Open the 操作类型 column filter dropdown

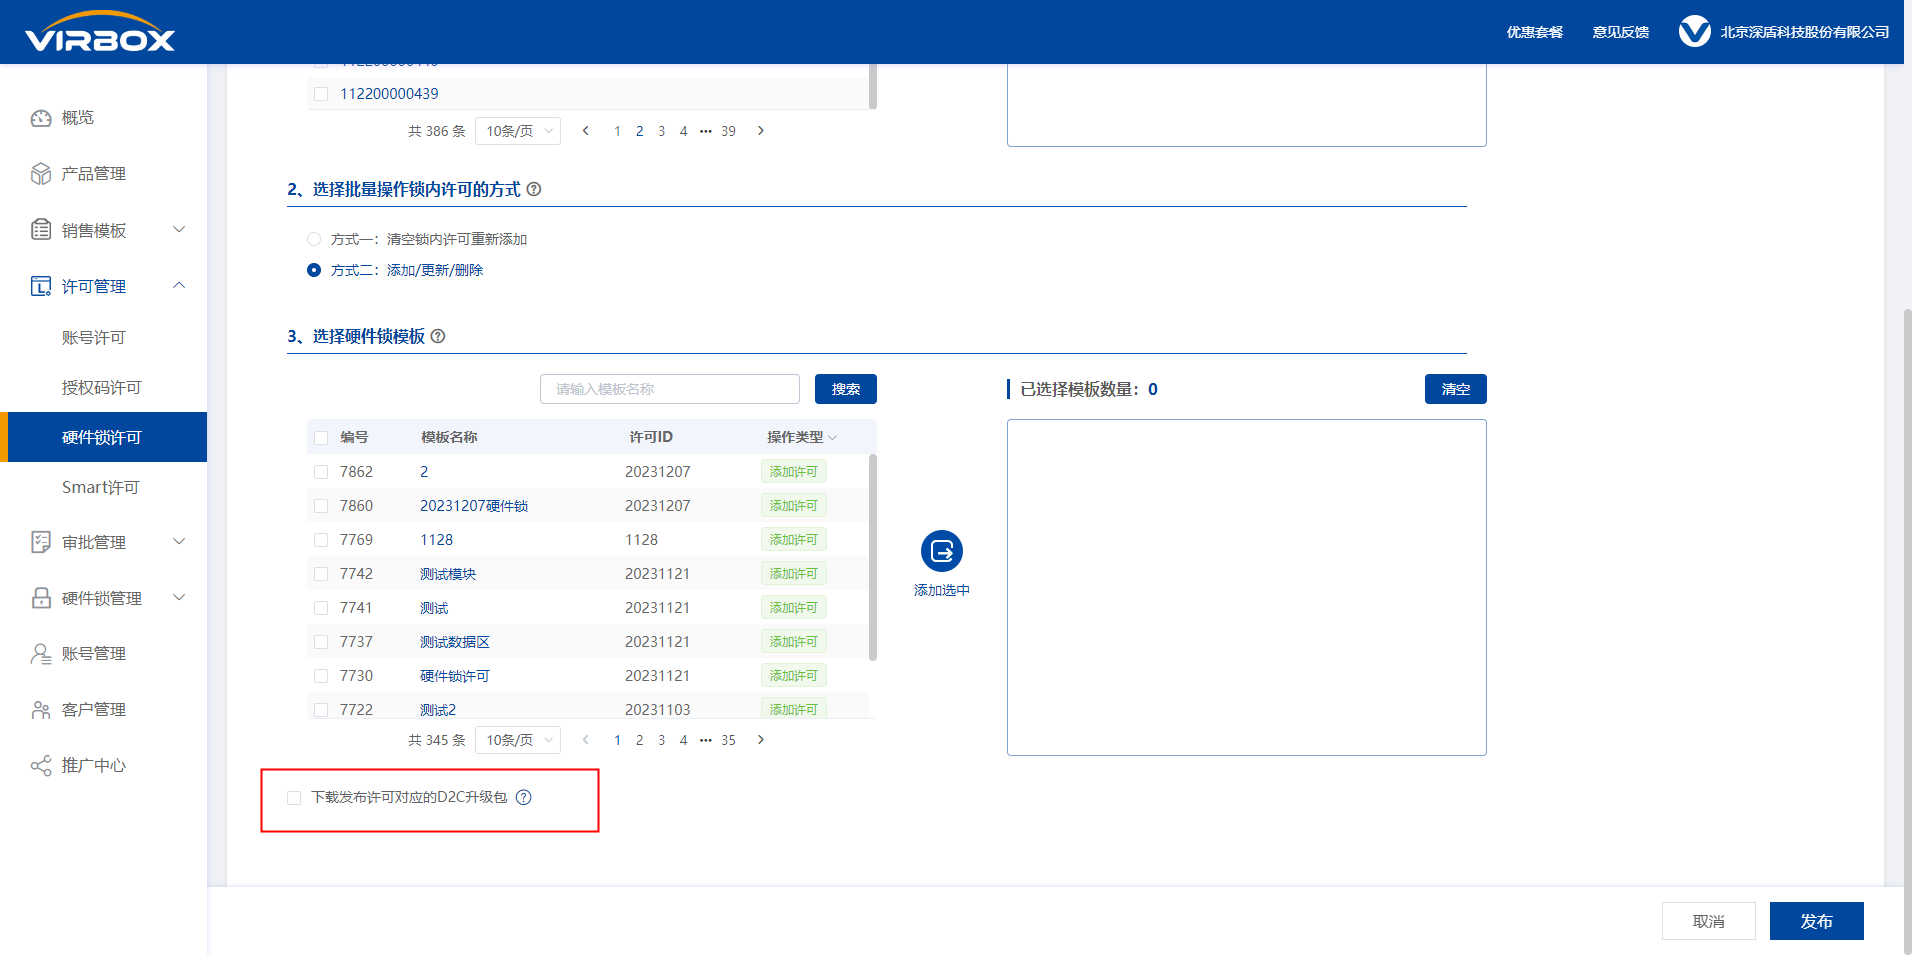832,437
